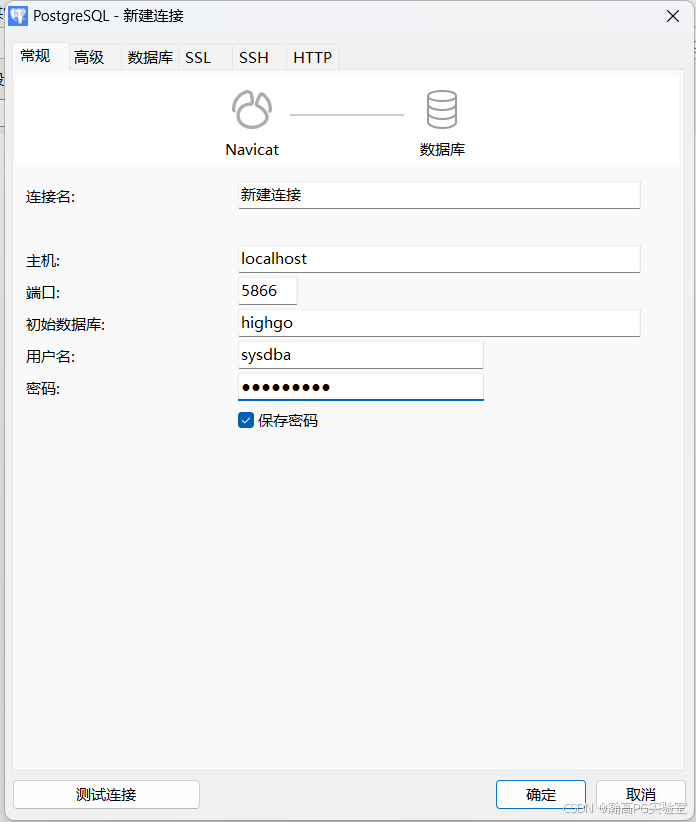Click the 用户名 label
This screenshot has width=696, height=822.
[50, 357]
